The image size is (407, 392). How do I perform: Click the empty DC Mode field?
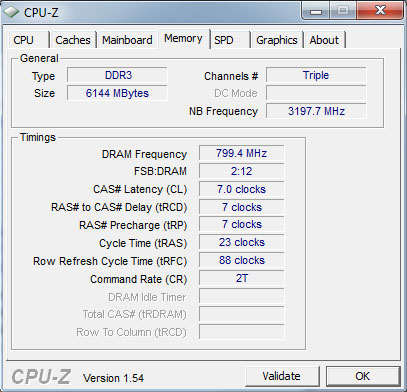[316, 93]
